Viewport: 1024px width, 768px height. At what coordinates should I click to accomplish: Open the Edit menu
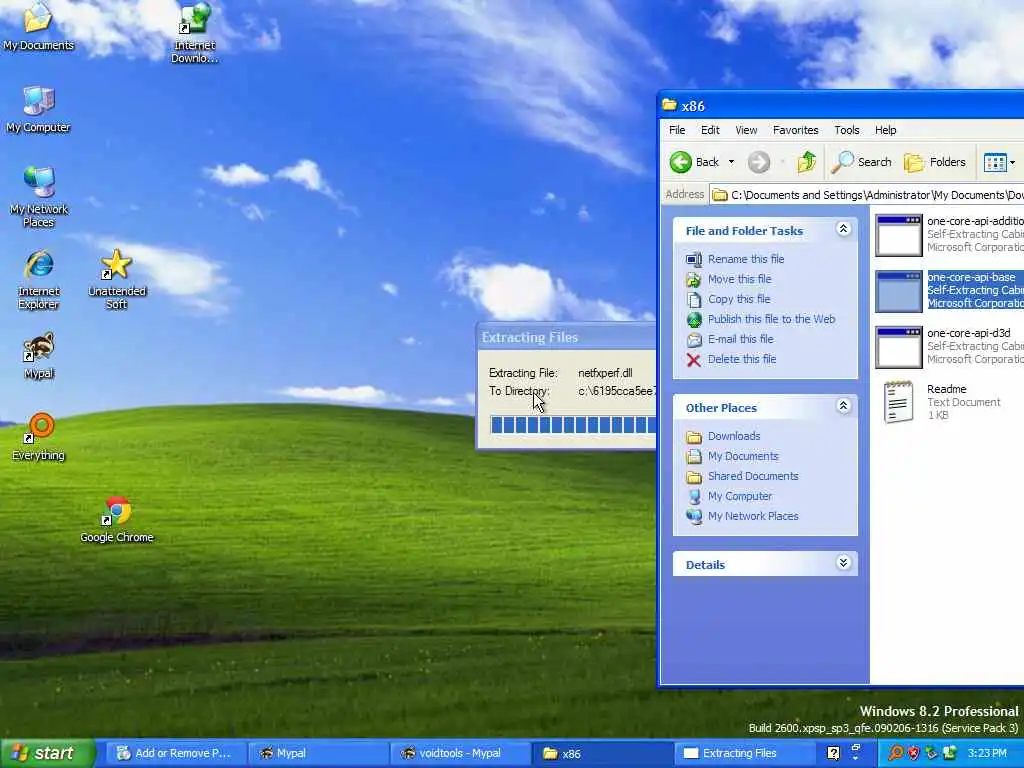(710, 130)
